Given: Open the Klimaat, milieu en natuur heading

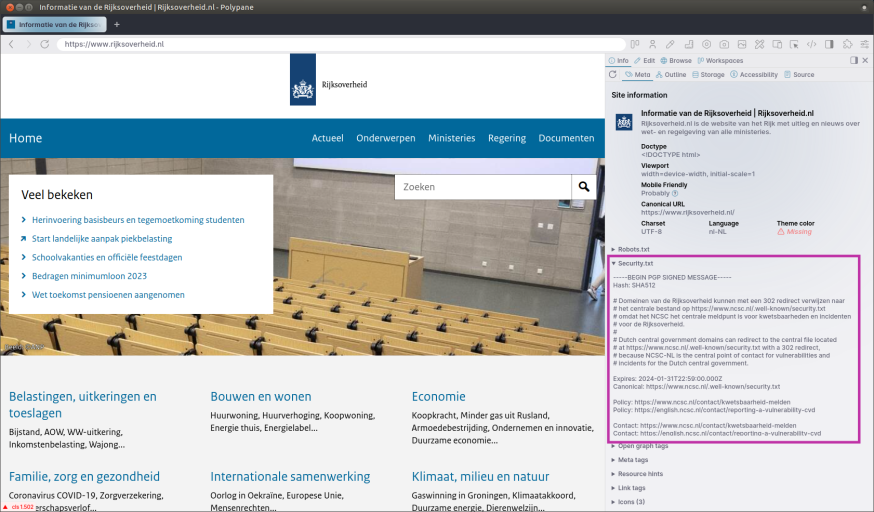Looking at the screenshot, I should click(x=480, y=477).
